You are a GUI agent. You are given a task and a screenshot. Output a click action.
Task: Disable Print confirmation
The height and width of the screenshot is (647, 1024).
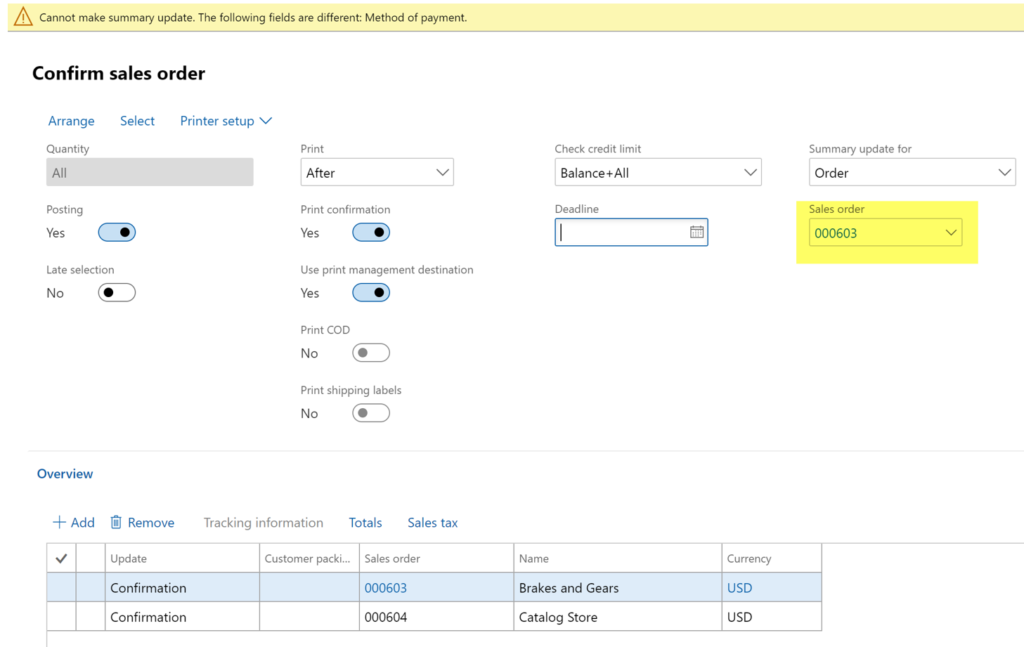(370, 232)
